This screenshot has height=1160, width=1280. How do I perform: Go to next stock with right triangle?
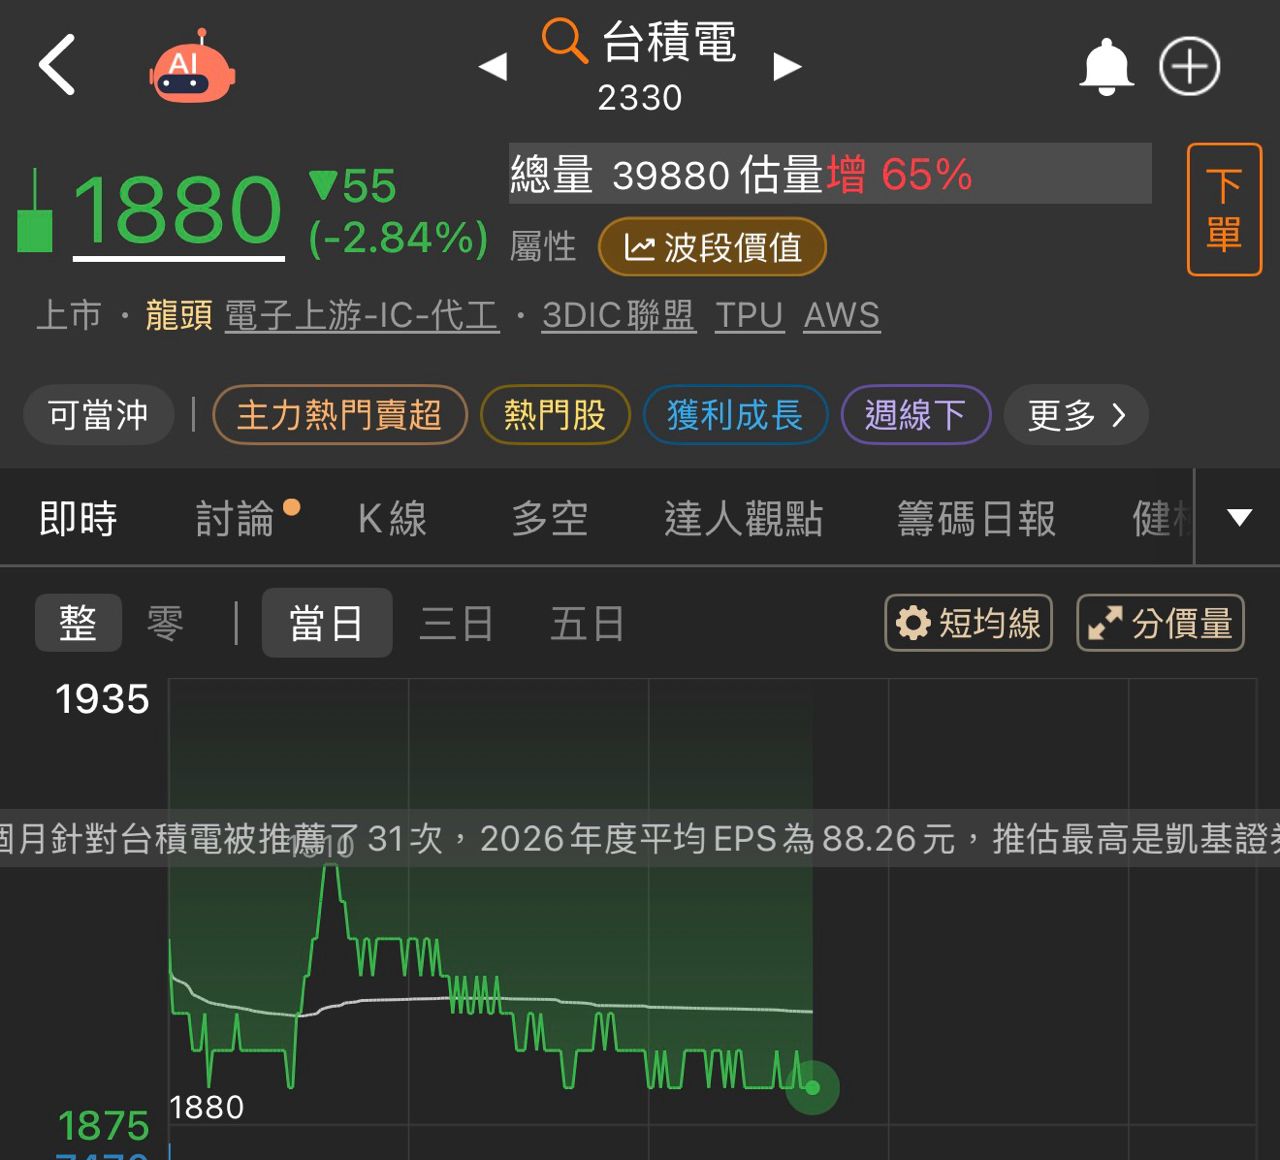coord(787,67)
